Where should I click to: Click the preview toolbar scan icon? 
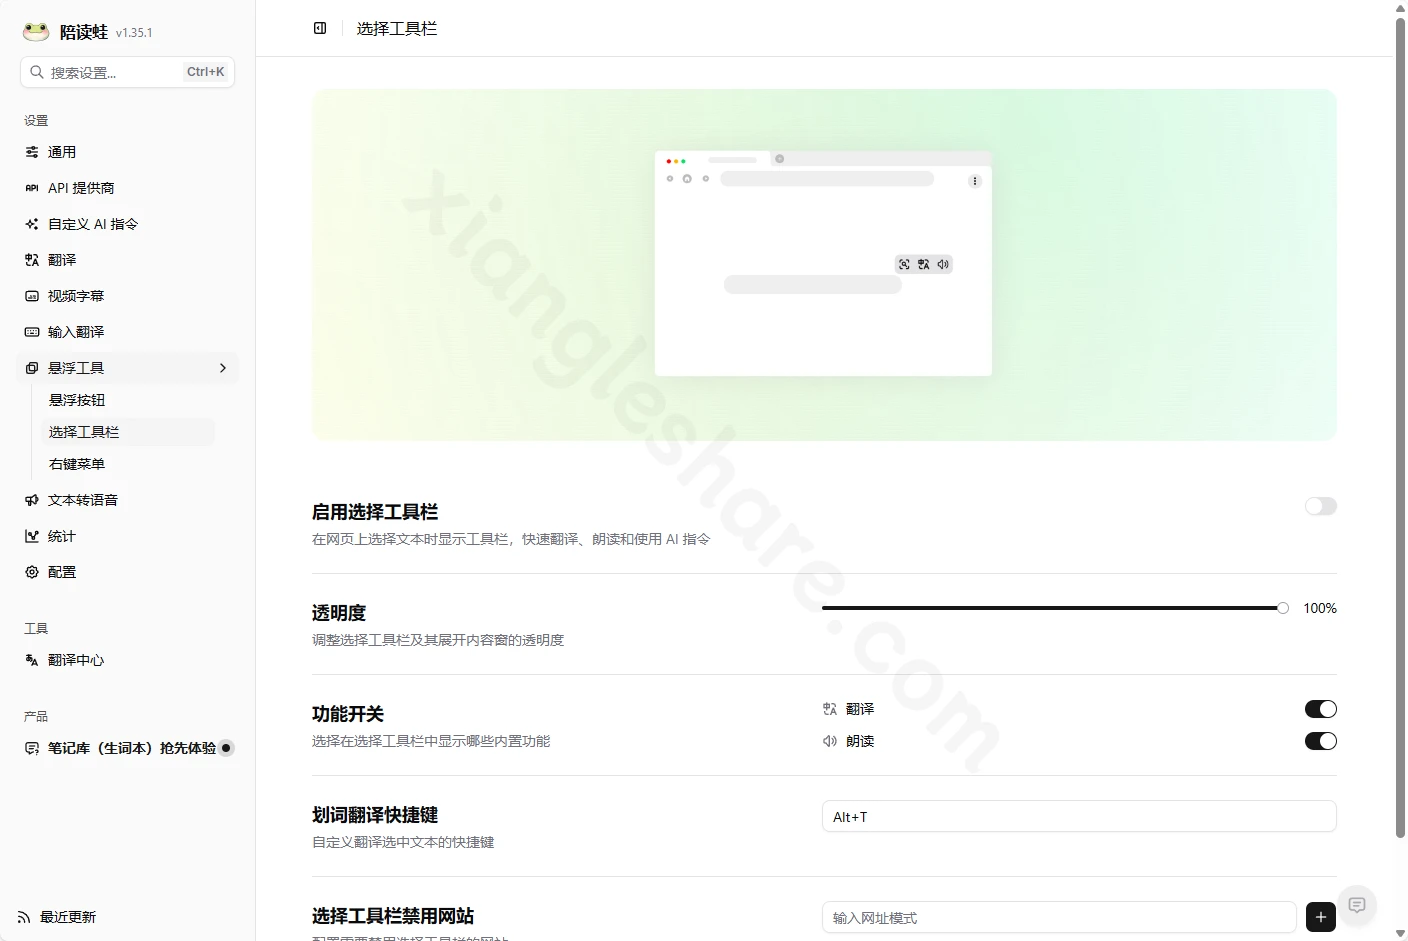[x=904, y=264]
